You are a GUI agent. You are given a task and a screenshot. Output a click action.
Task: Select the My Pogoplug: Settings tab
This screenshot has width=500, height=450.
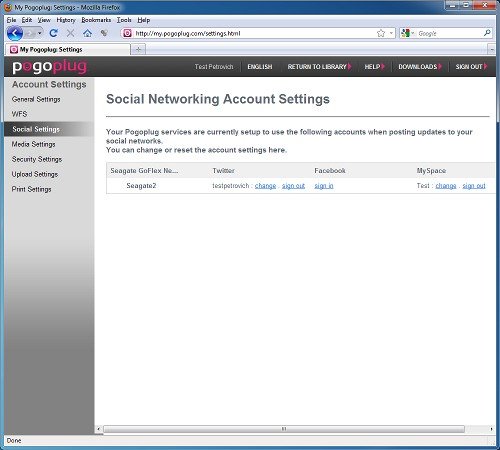[x=68, y=50]
